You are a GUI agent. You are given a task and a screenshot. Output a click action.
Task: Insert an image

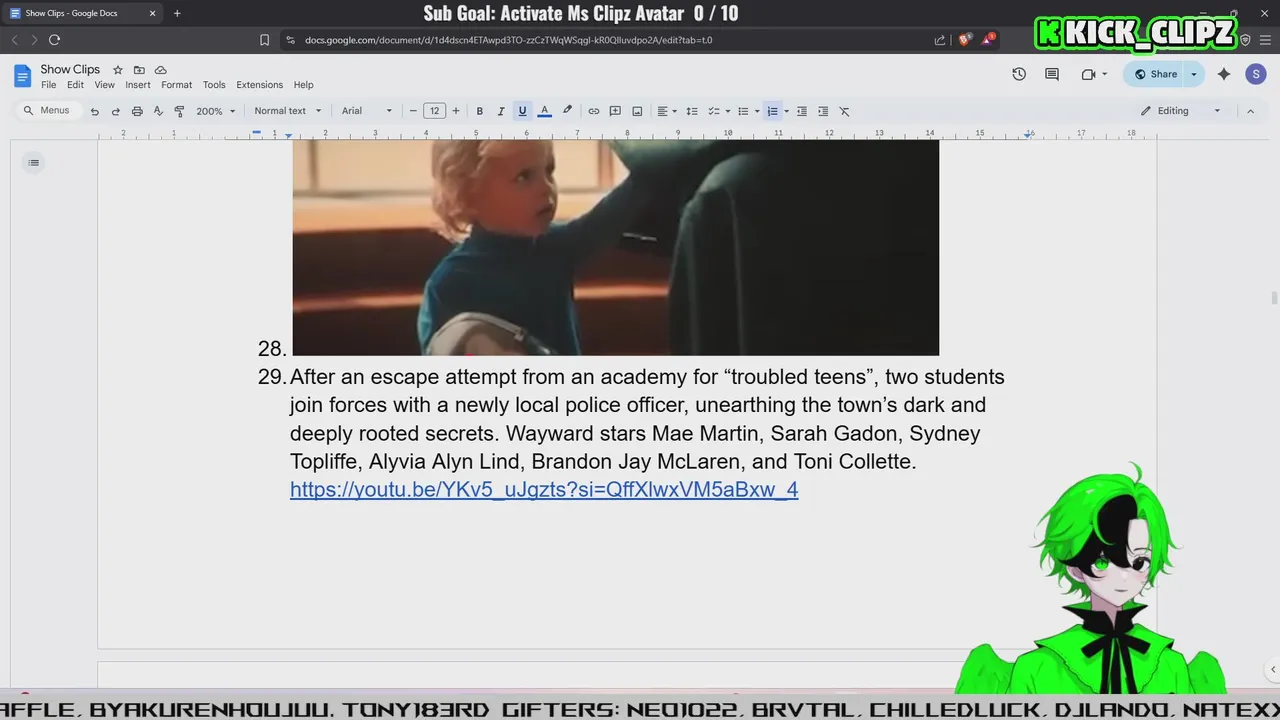637,111
